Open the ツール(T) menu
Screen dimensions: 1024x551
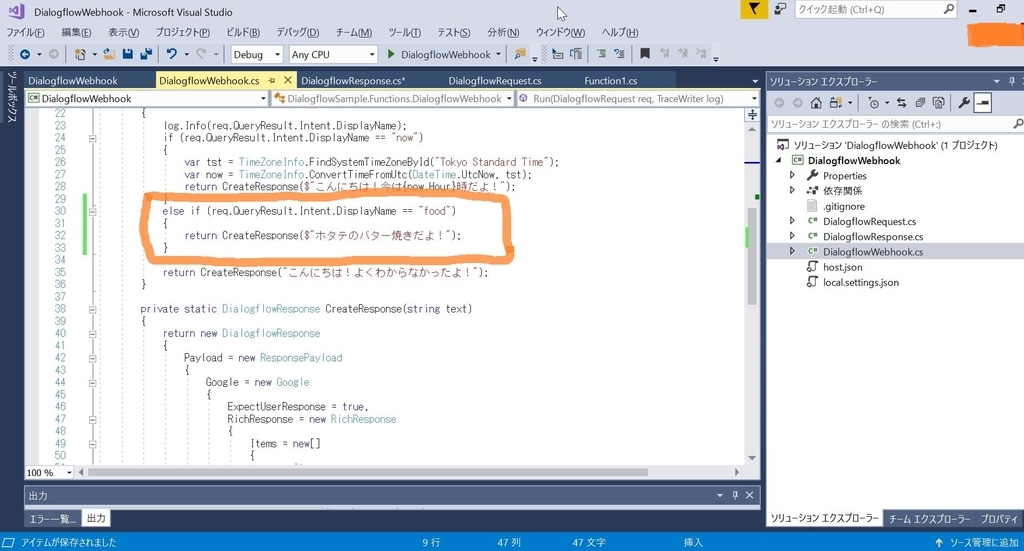(404, 32)
